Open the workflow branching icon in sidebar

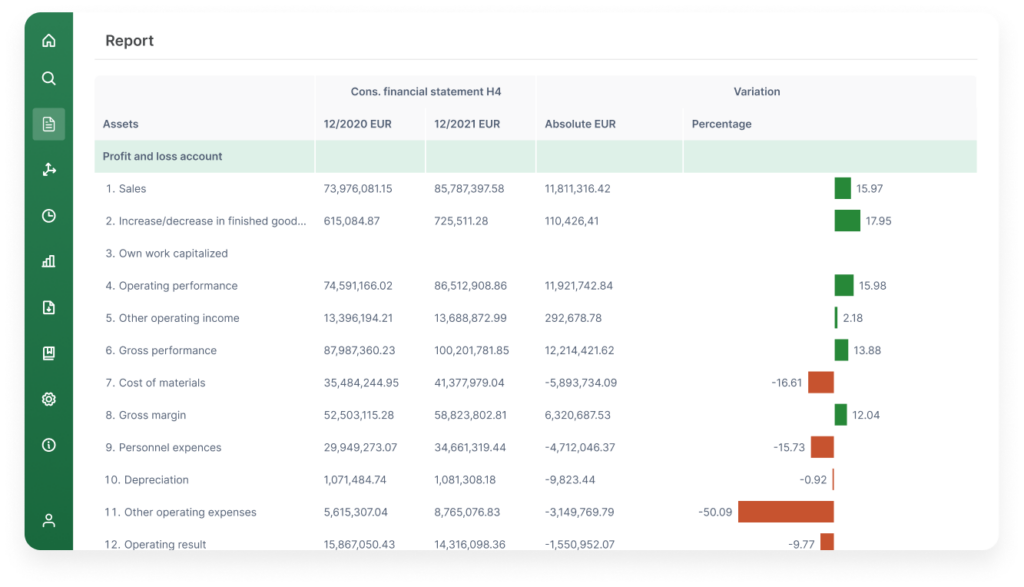[48, 169]
